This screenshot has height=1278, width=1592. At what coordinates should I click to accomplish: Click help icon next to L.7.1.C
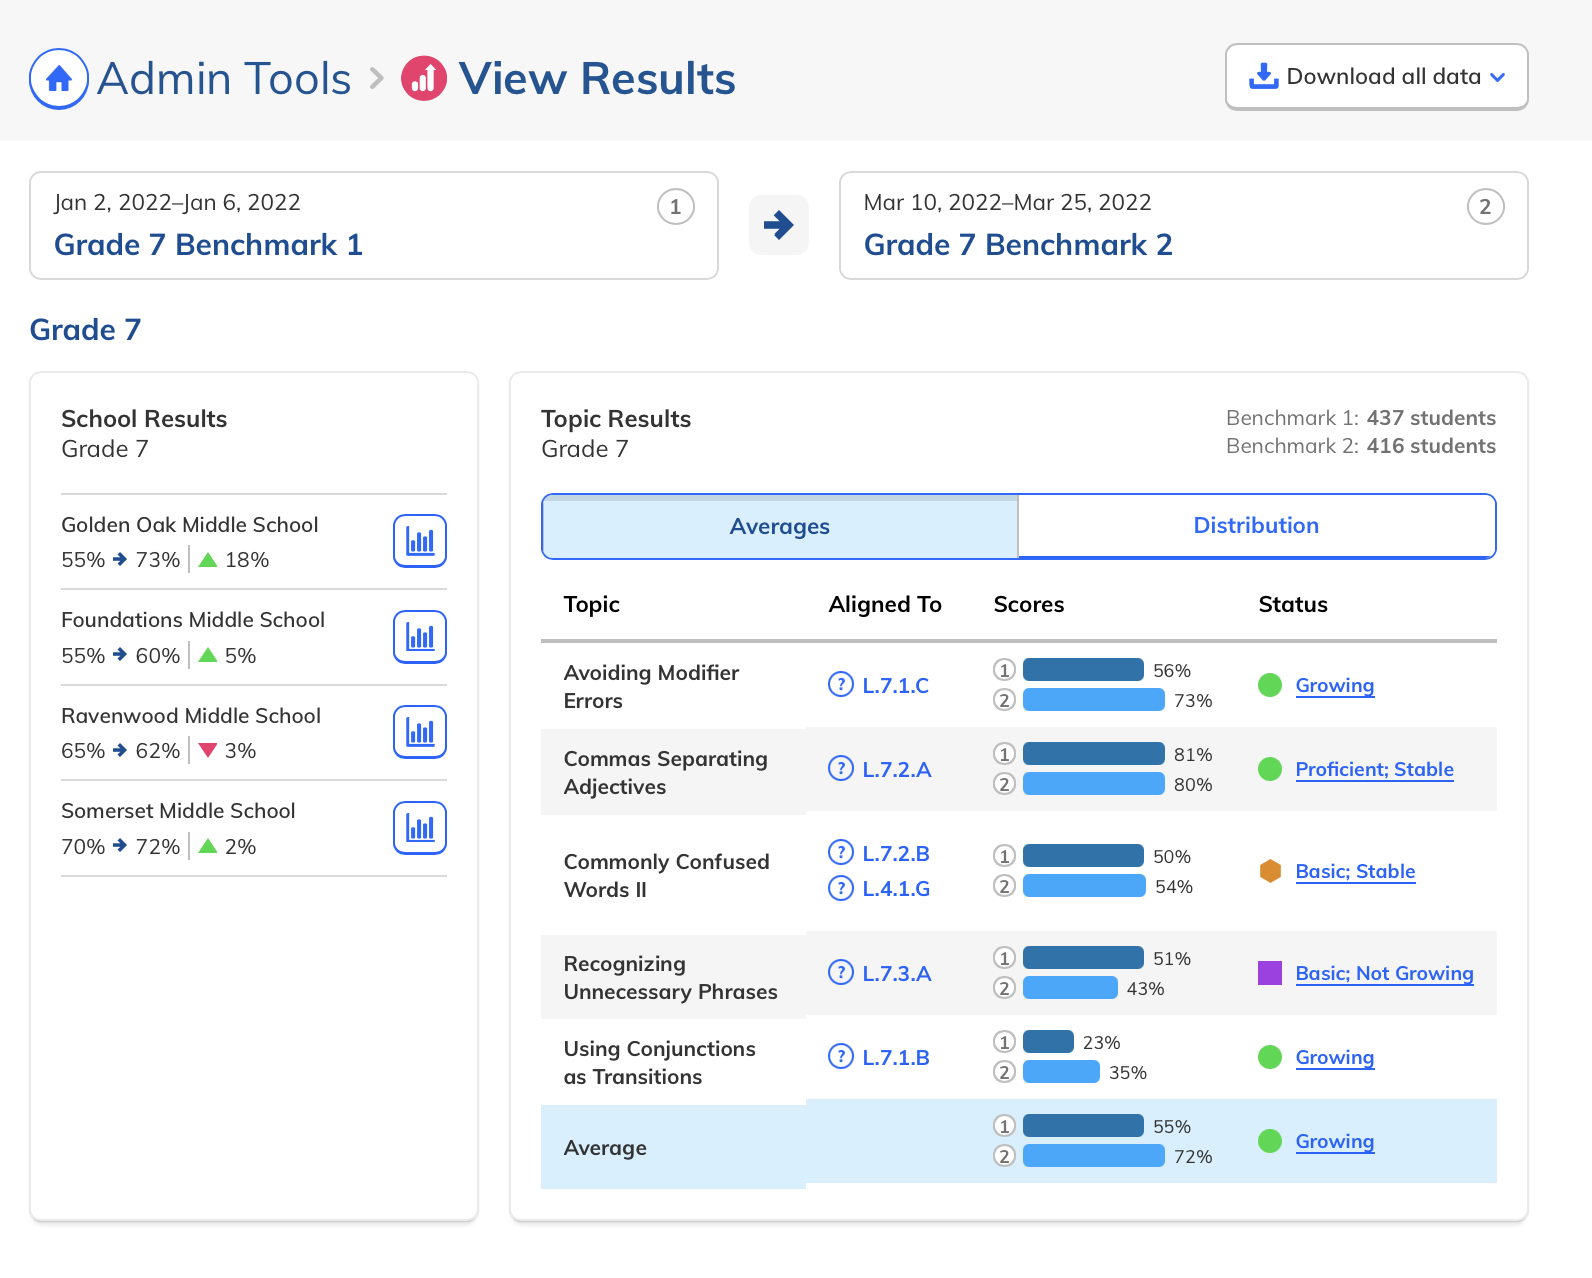click(x=841, y=685)
